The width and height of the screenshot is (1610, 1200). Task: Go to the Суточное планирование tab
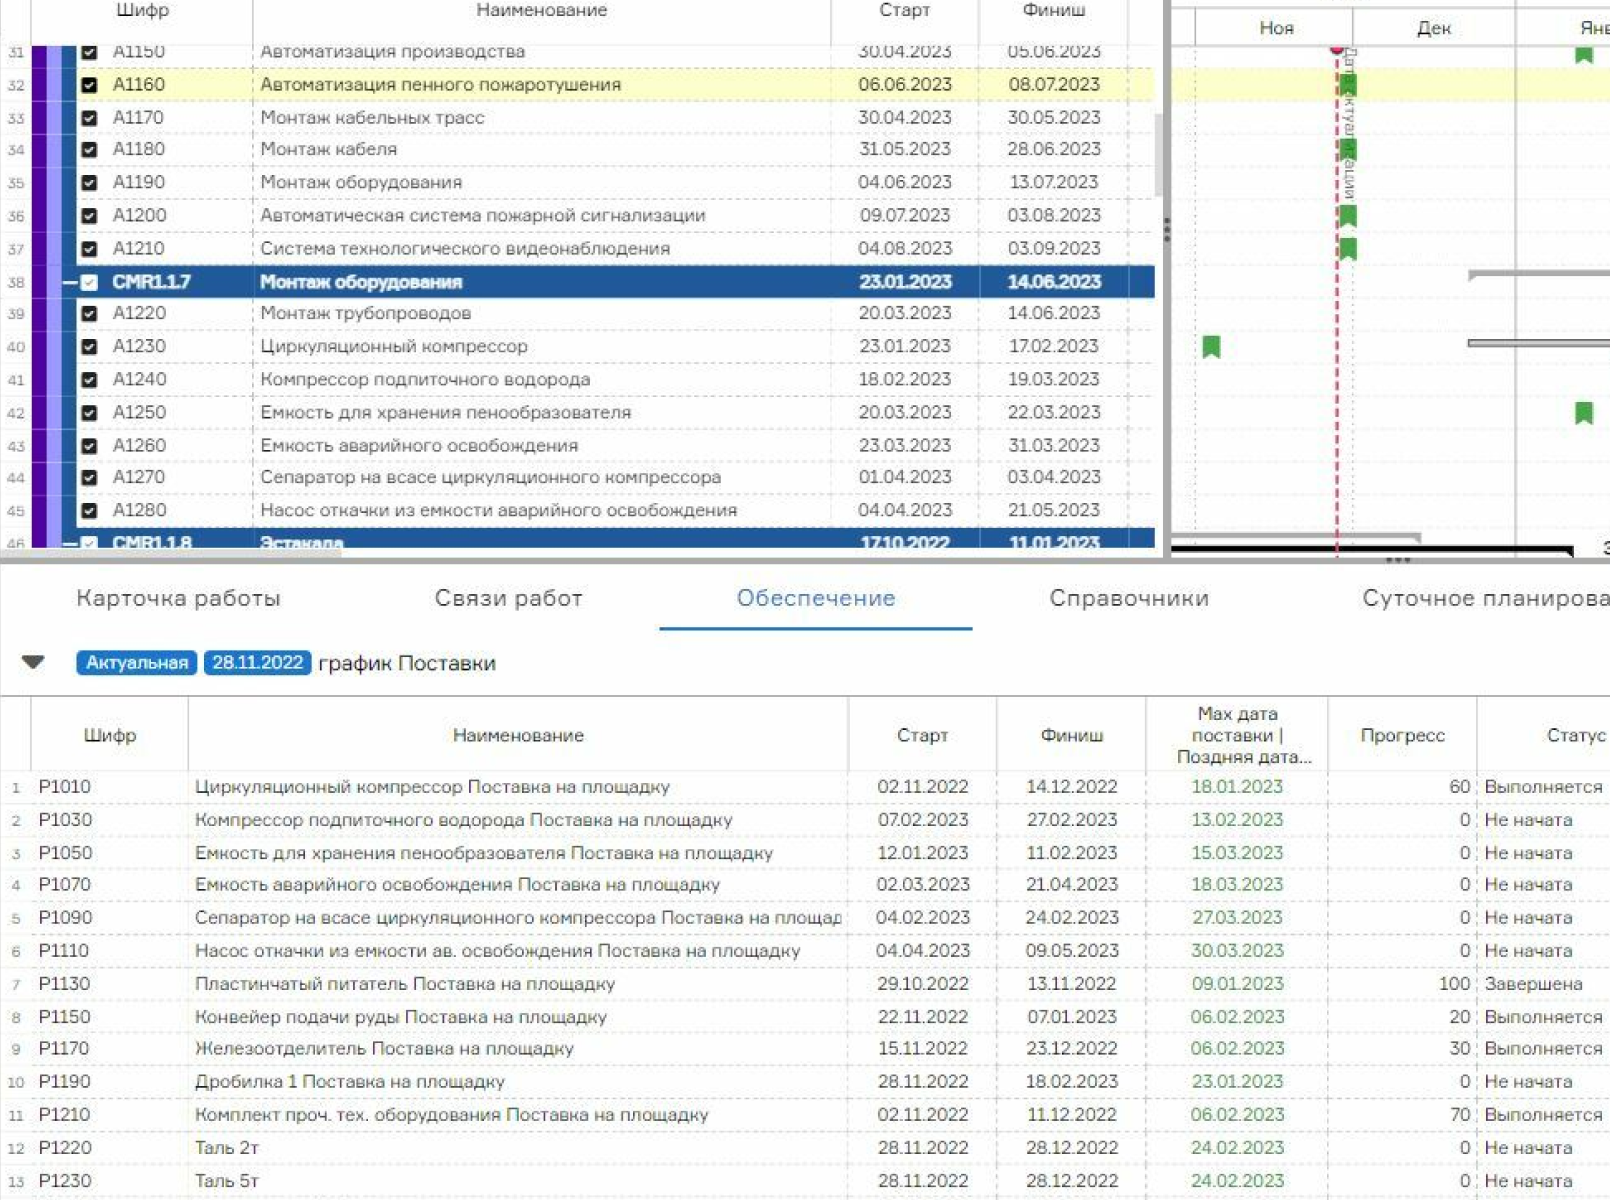[1485, 598]
